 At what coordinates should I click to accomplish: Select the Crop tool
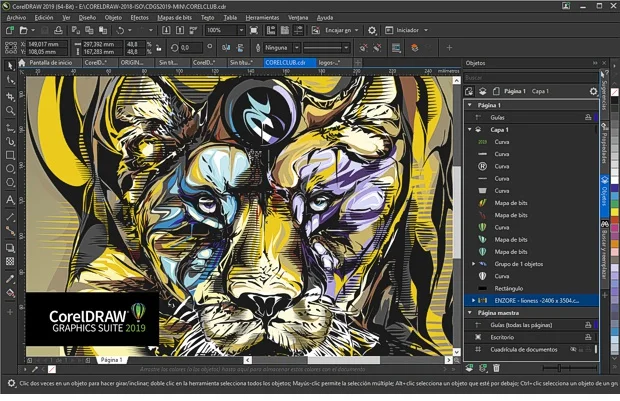[10, 96]
